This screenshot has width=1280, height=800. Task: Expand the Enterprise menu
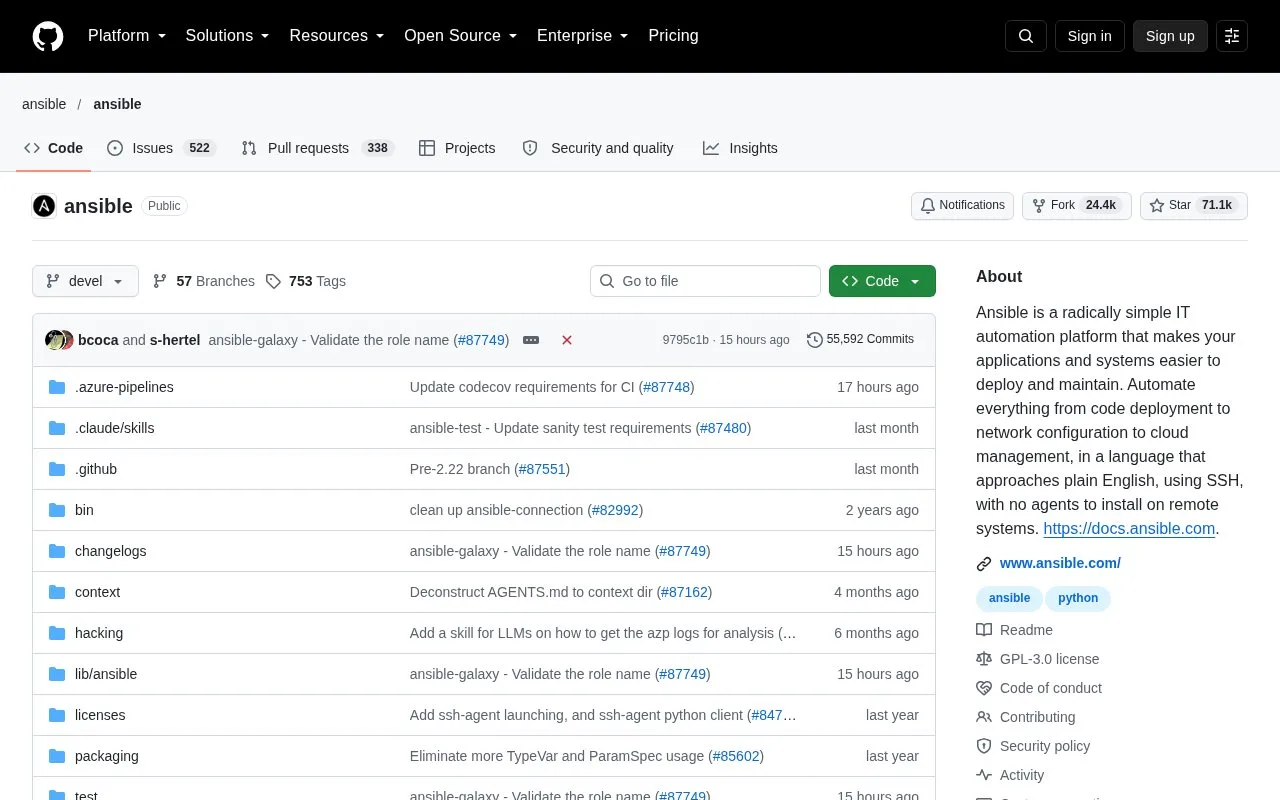(x=583, y=36)
